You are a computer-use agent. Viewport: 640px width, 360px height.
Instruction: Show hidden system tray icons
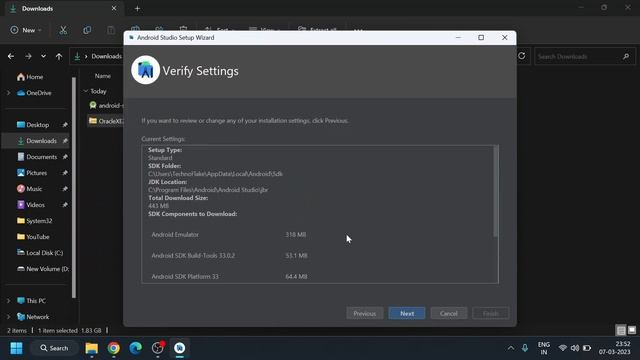511,348
